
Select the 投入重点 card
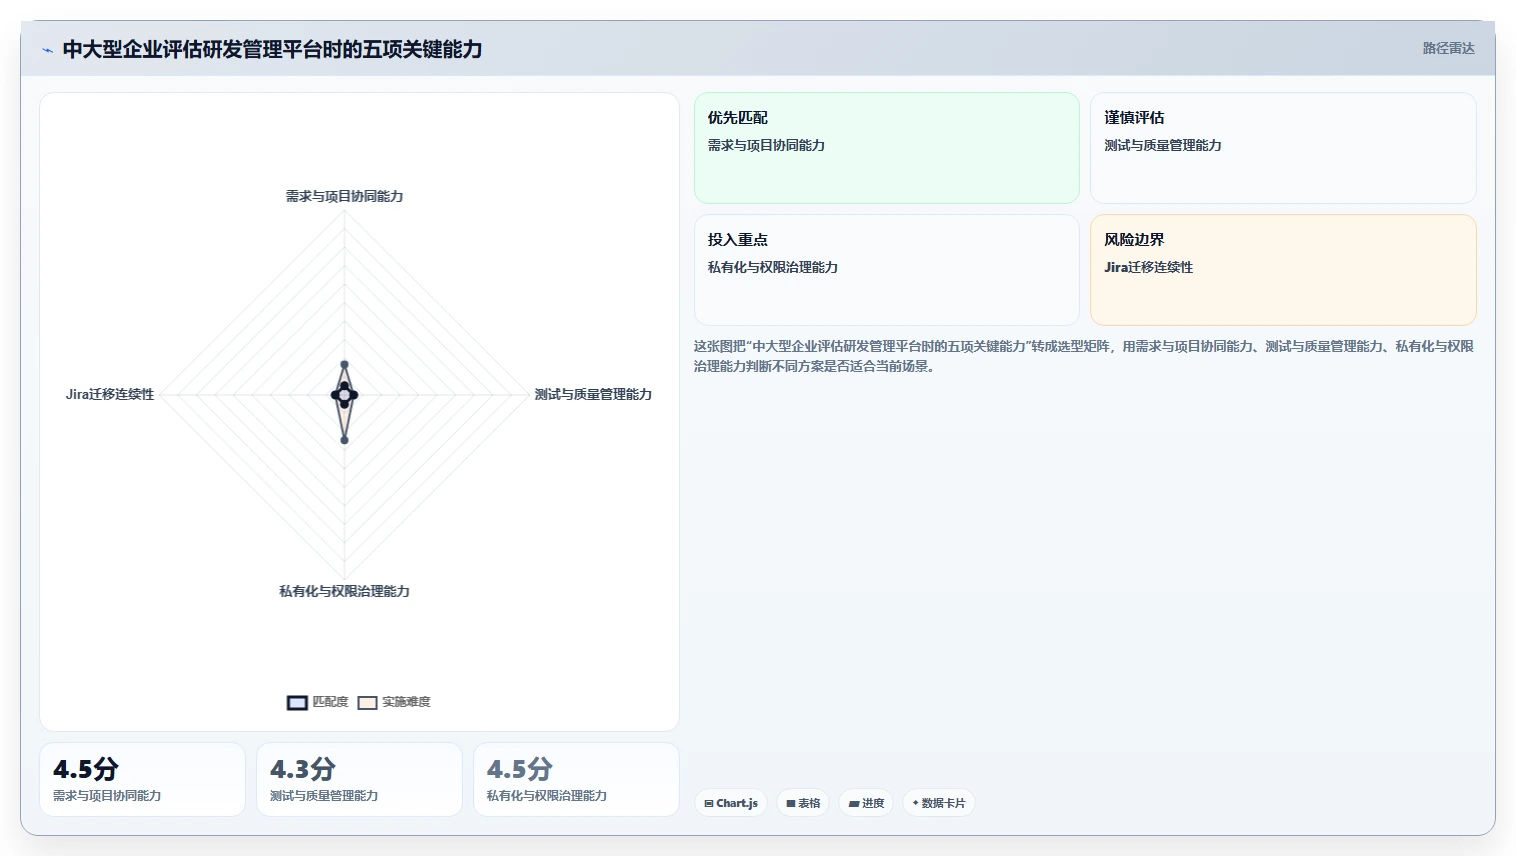(x=887, y=270)
